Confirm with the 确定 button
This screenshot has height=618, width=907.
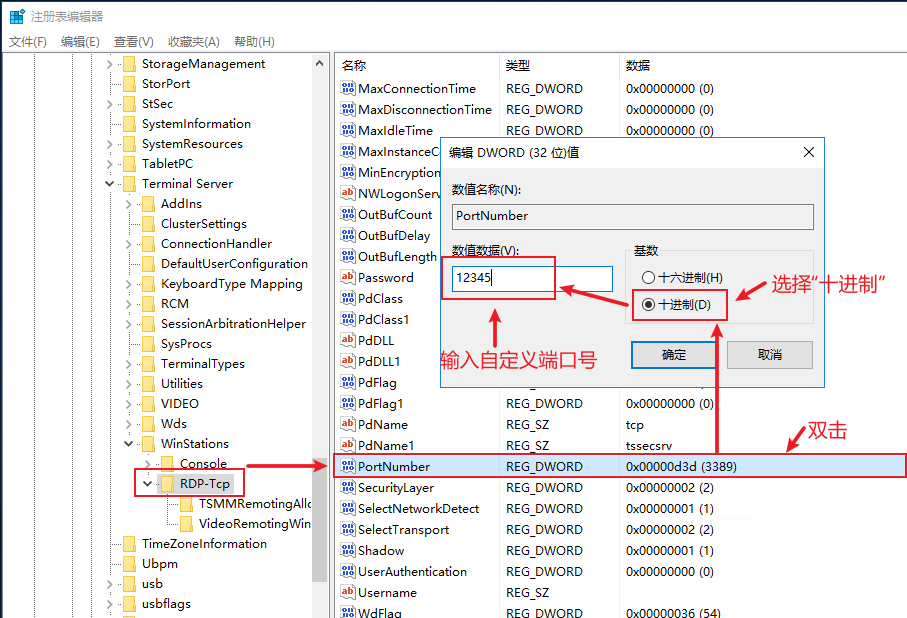(674, 355)
